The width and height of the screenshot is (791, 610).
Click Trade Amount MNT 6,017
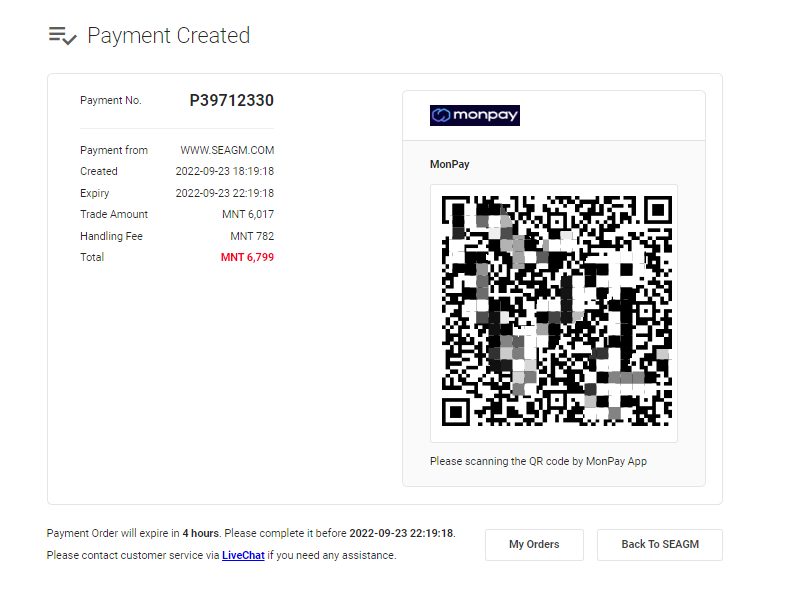[x=248, y=214]
